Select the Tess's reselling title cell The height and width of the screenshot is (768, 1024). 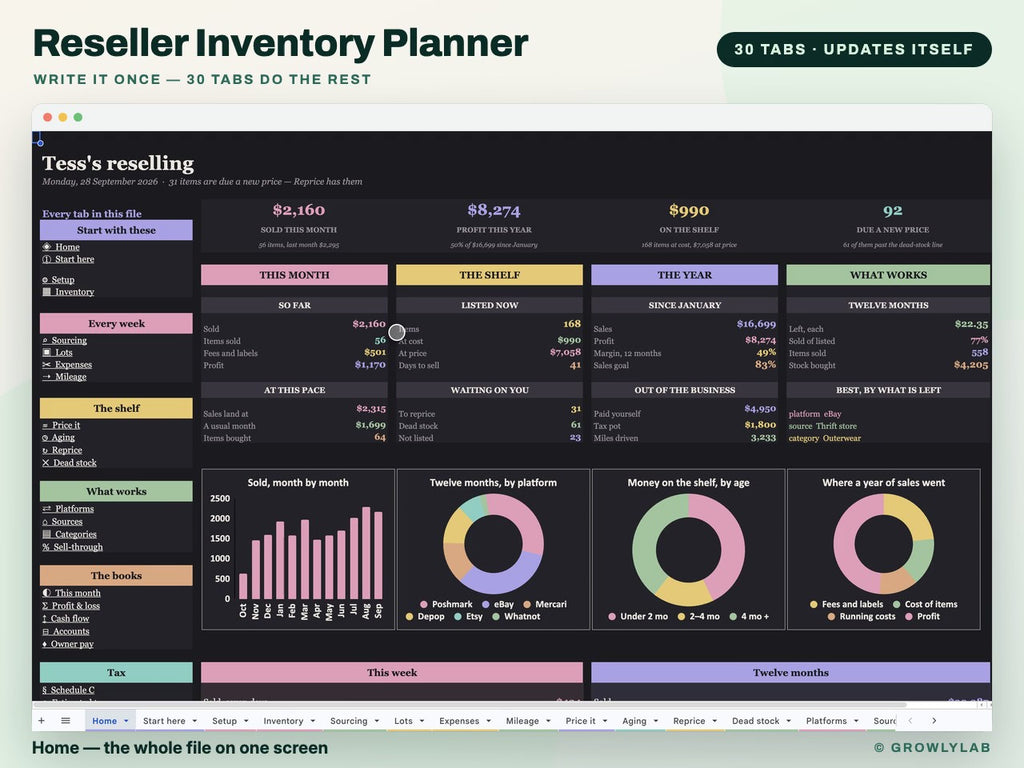(x=118, y=163)
